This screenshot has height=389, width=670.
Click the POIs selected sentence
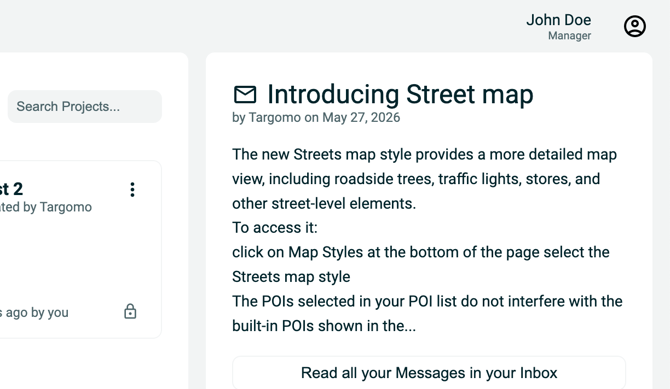click(x=427, y=313)
